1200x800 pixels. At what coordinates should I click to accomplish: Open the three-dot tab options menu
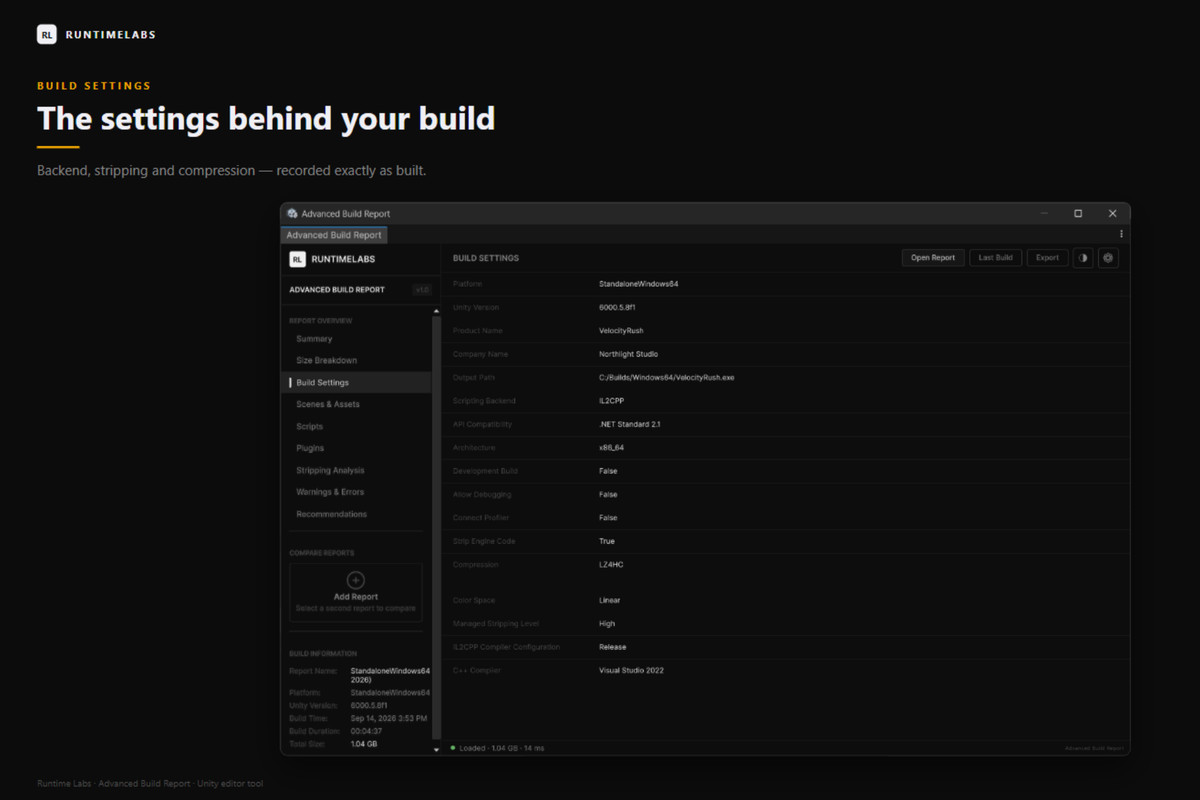[1121, 234]
